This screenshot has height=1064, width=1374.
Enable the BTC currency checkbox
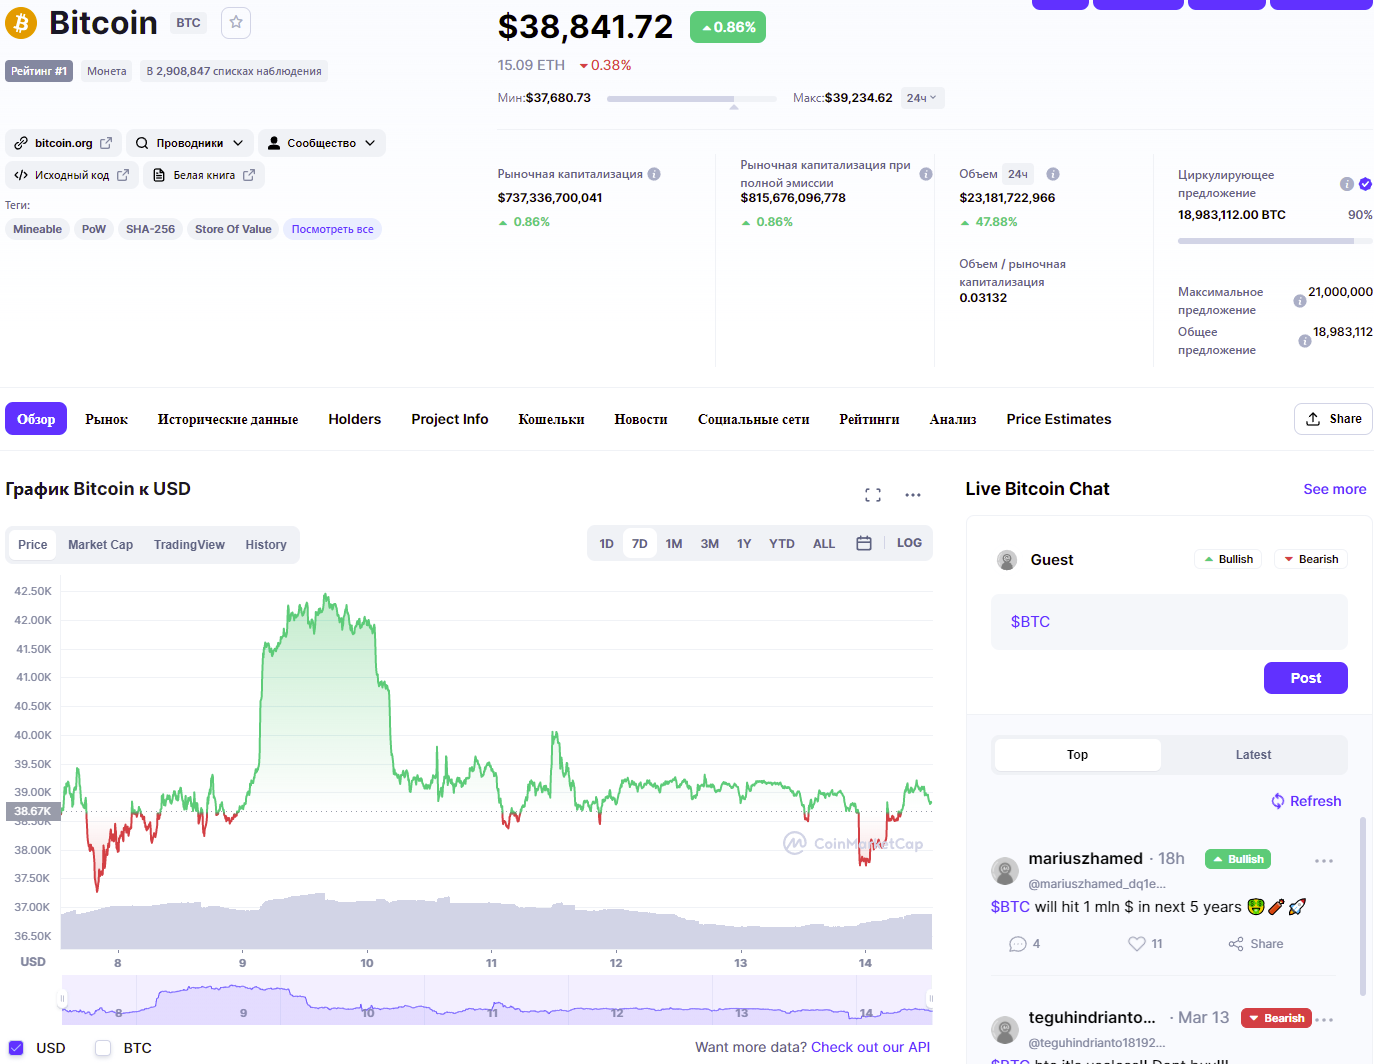(103, 1048)
